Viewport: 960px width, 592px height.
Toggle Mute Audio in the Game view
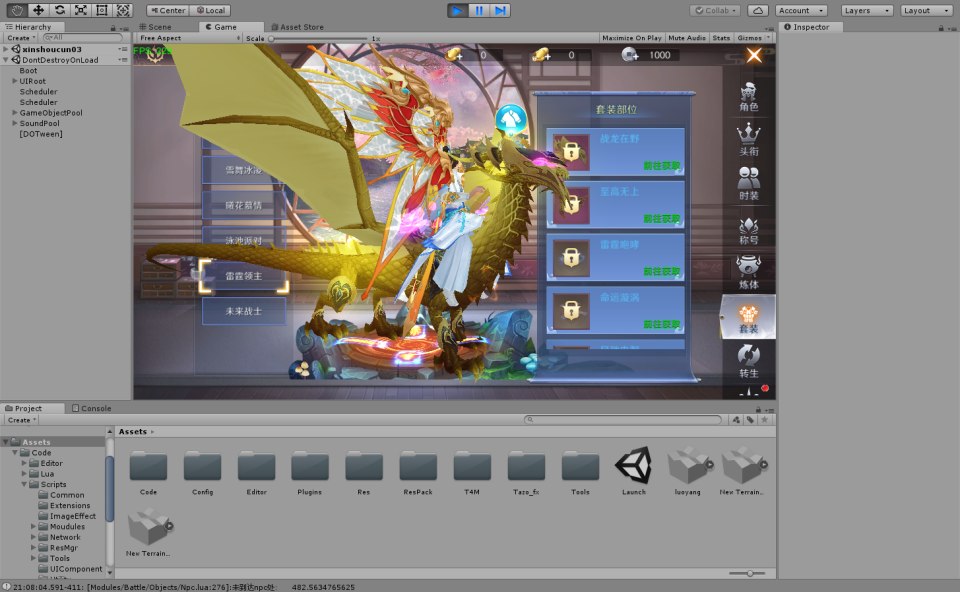687,38
